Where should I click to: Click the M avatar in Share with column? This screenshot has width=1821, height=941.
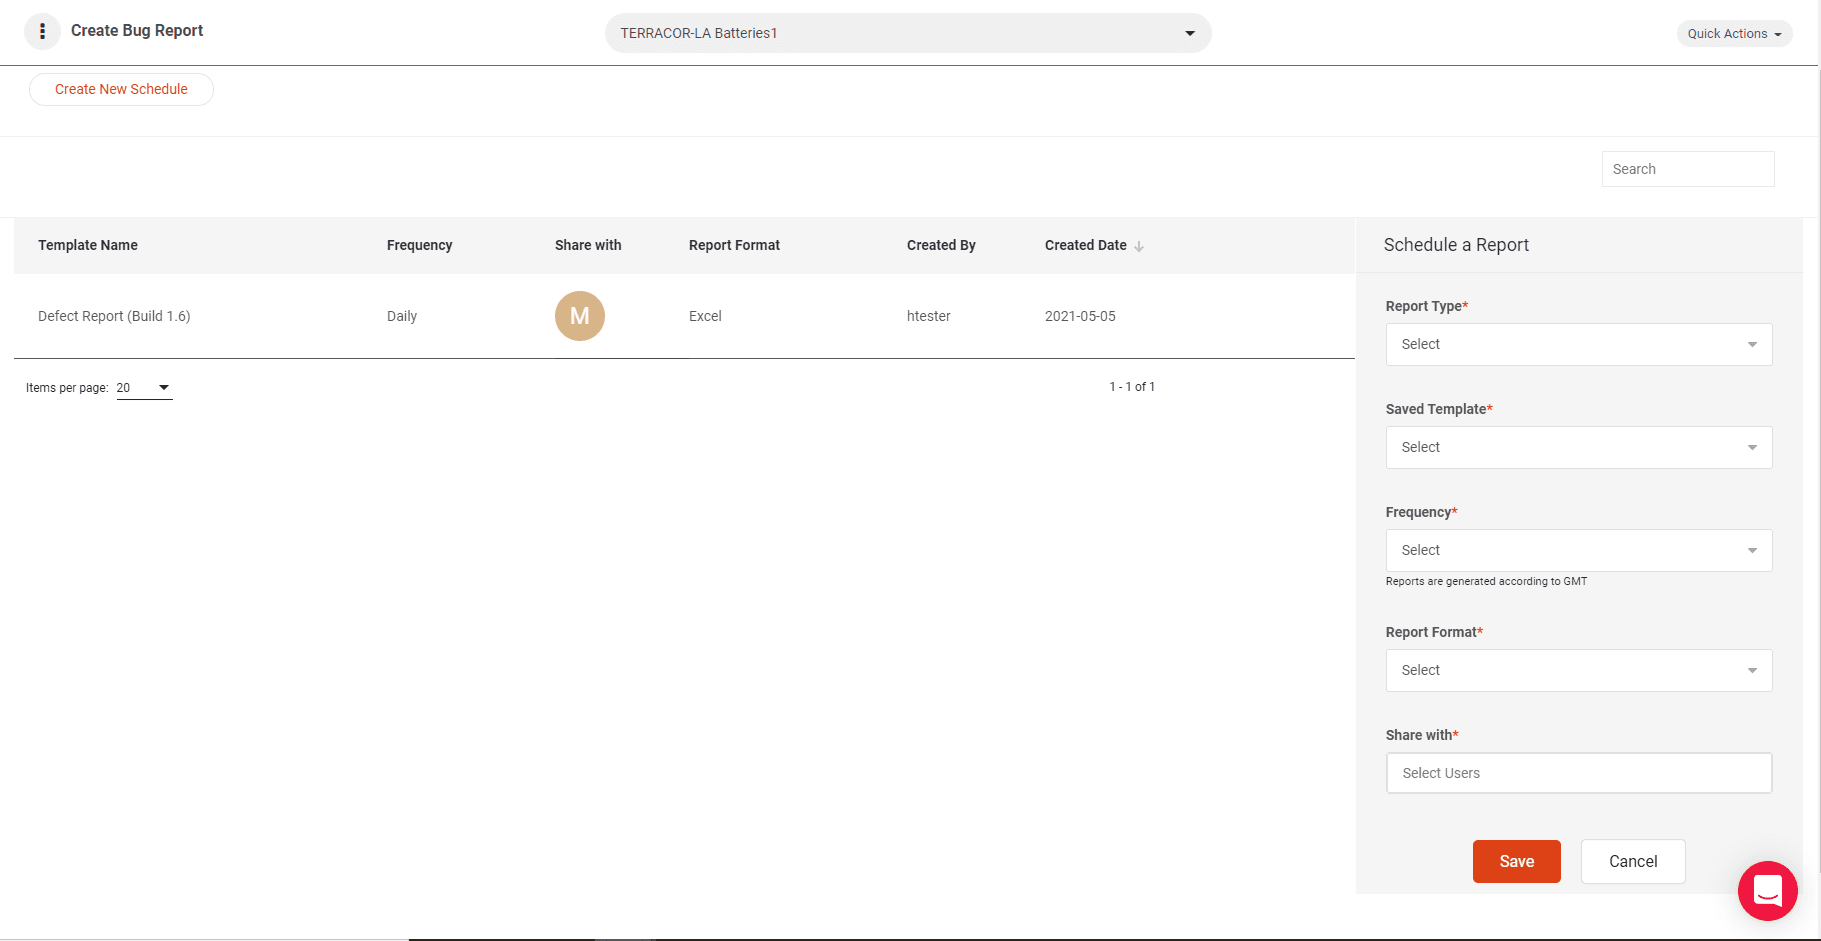[580, 316]
